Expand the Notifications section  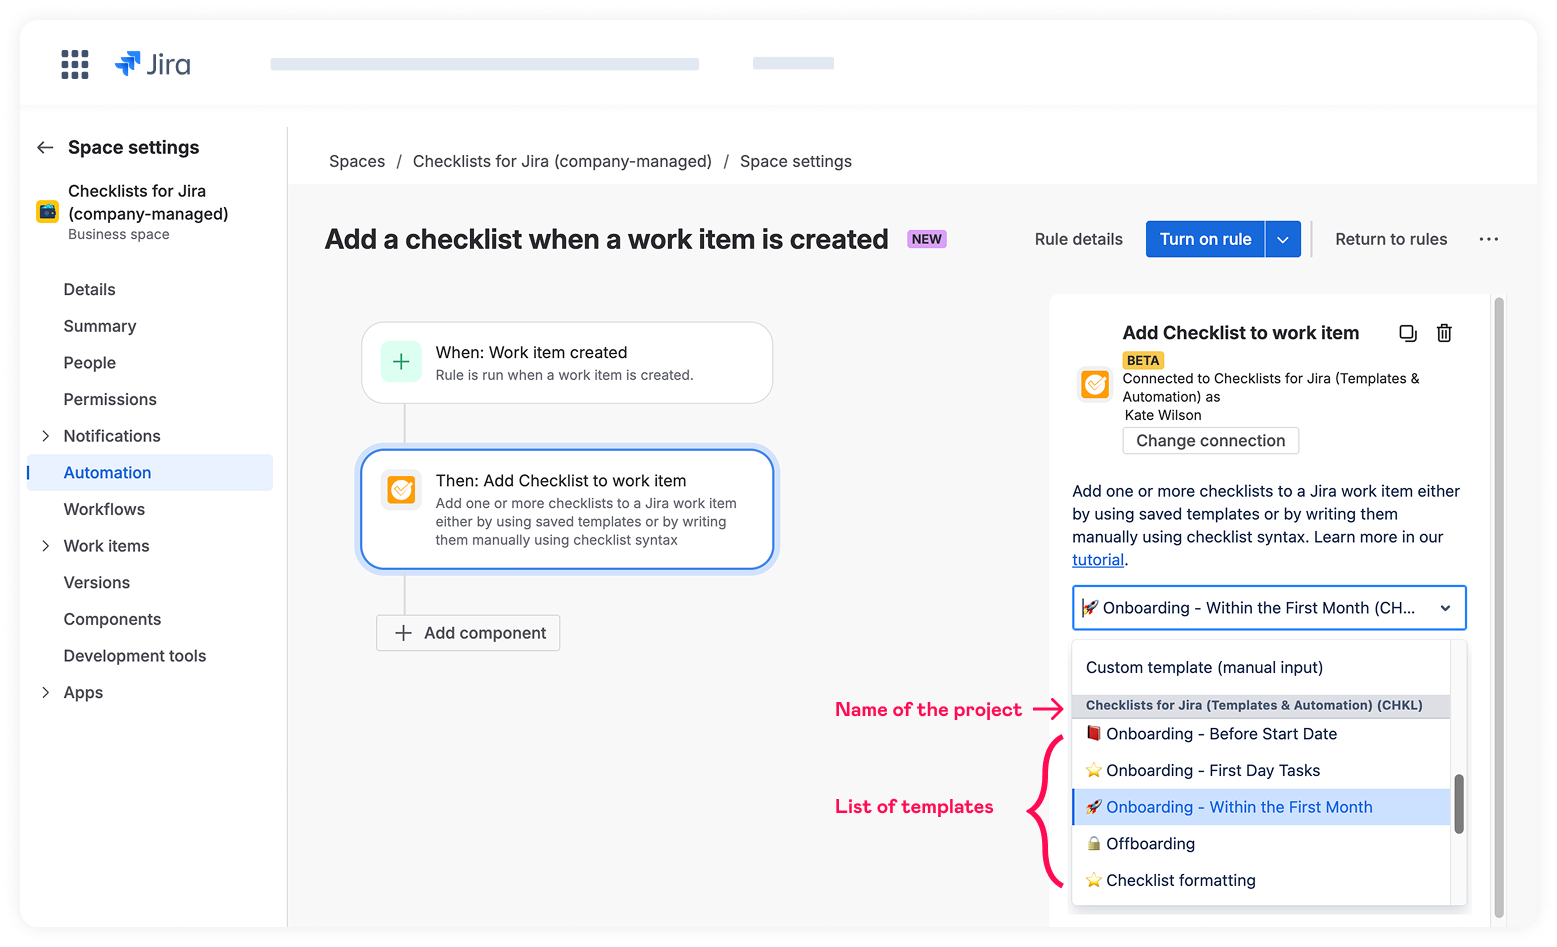45,436
